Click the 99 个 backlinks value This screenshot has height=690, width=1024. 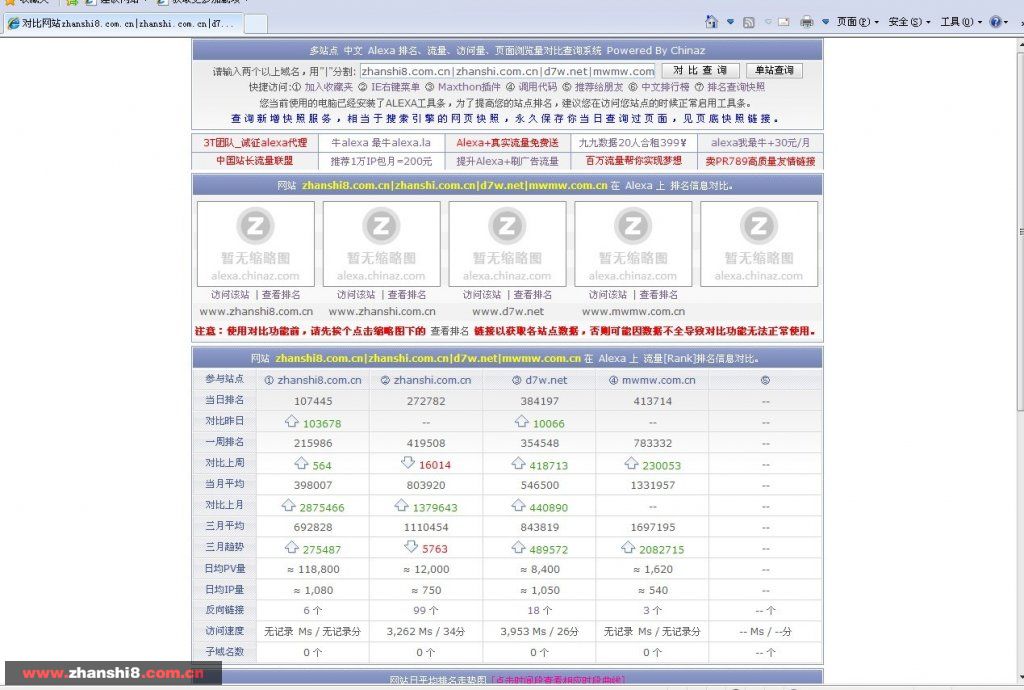click(426, 610)
